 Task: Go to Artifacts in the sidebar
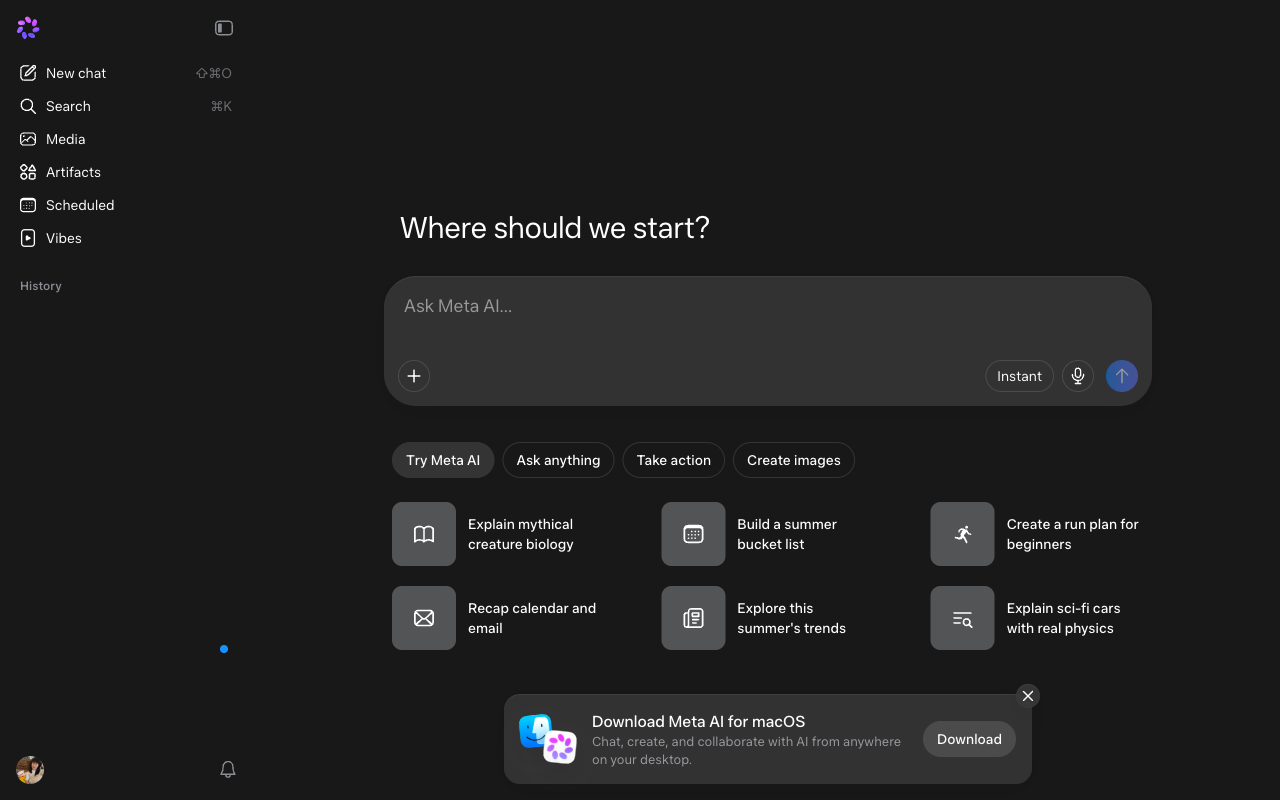(125, 172)
